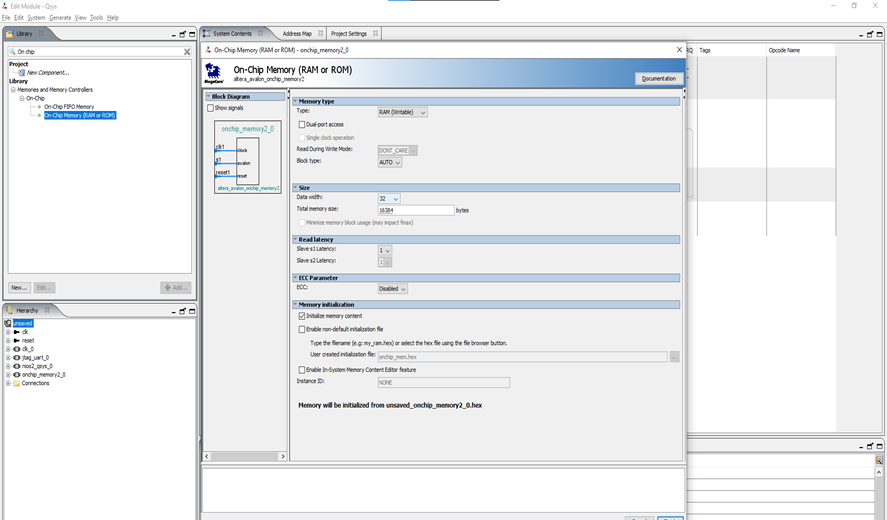Close the Address Map tab via its X icon
This screenshot has width=887, height=520.
pos(320,34)
